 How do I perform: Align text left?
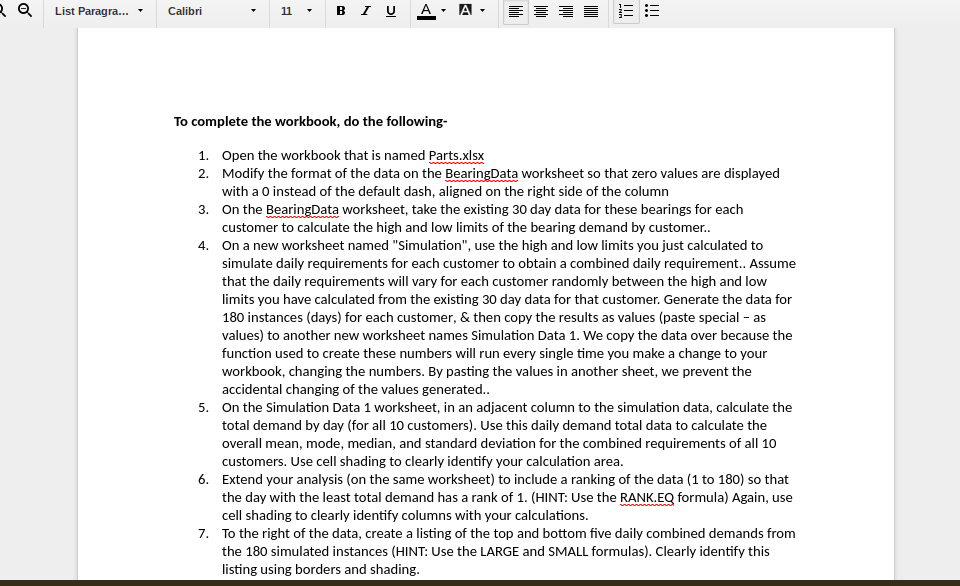(x=516, y=11)
